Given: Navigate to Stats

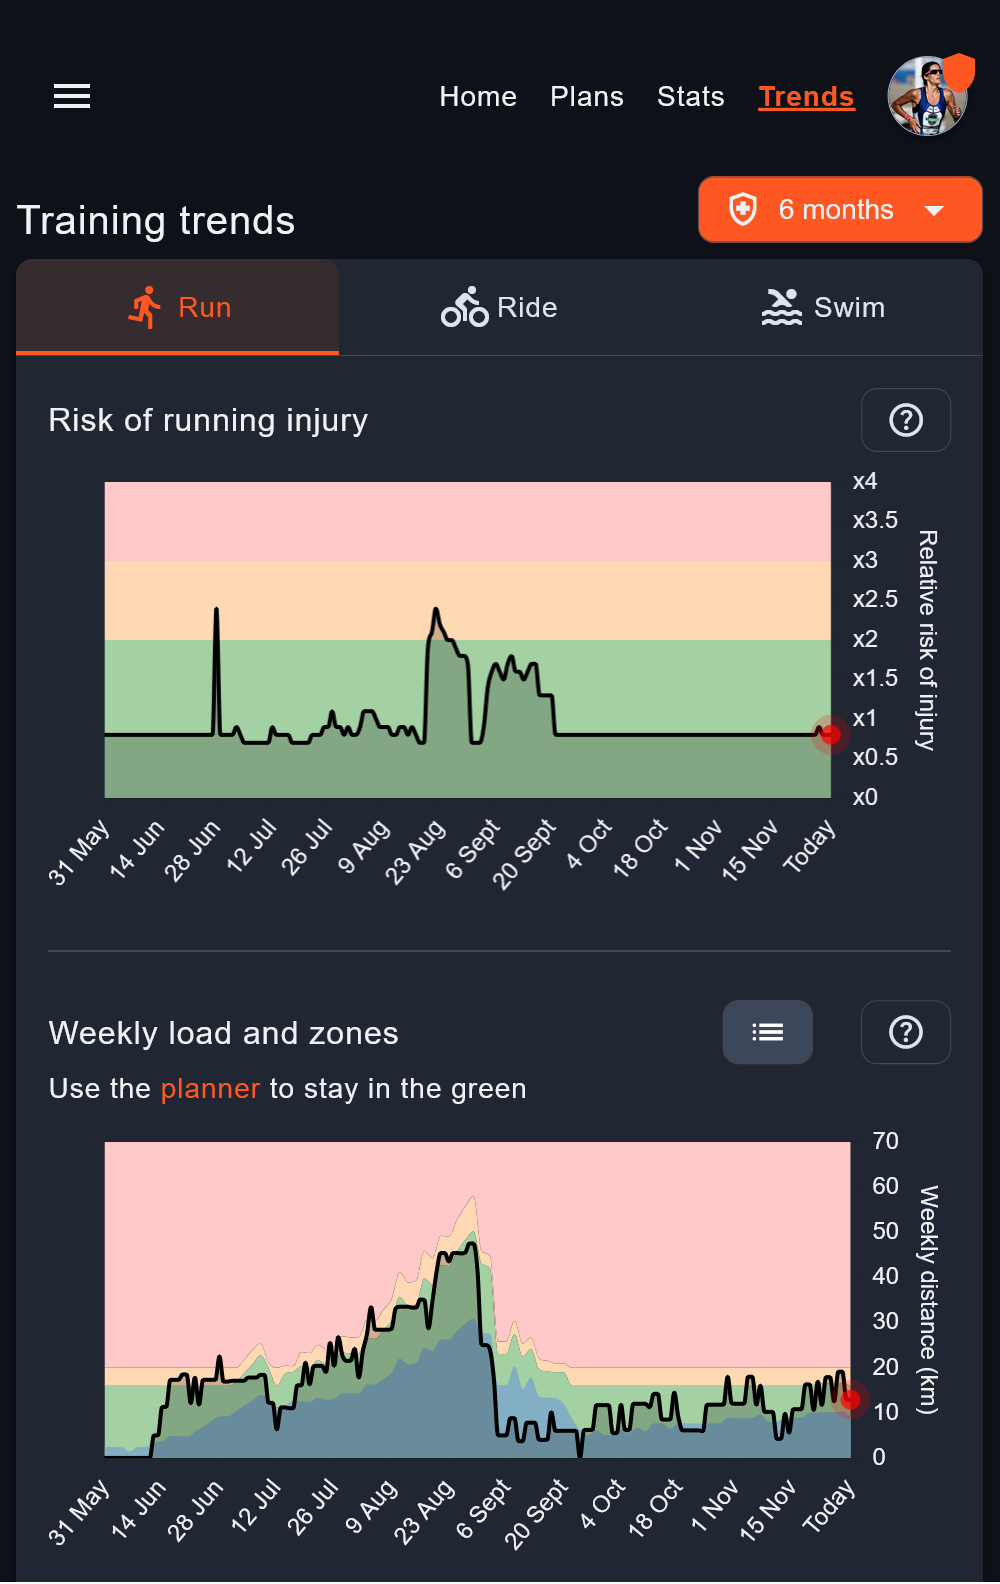Looking at the screenshot, I should (691, 97).
